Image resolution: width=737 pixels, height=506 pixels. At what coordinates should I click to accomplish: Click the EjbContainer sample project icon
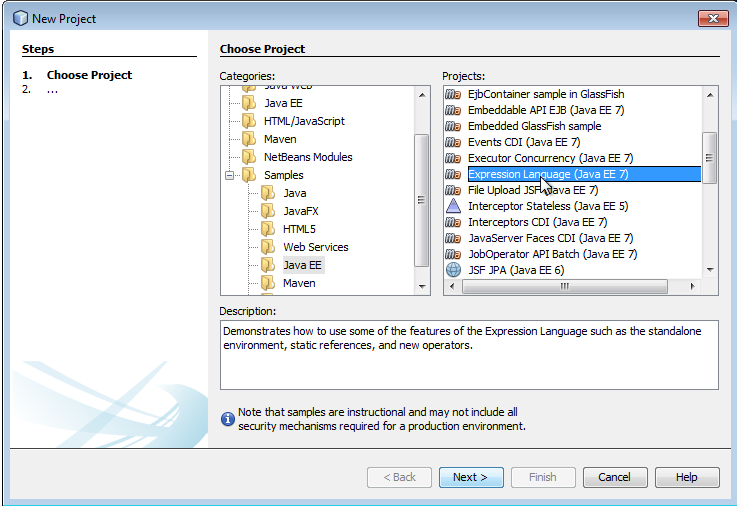point(453,94)
